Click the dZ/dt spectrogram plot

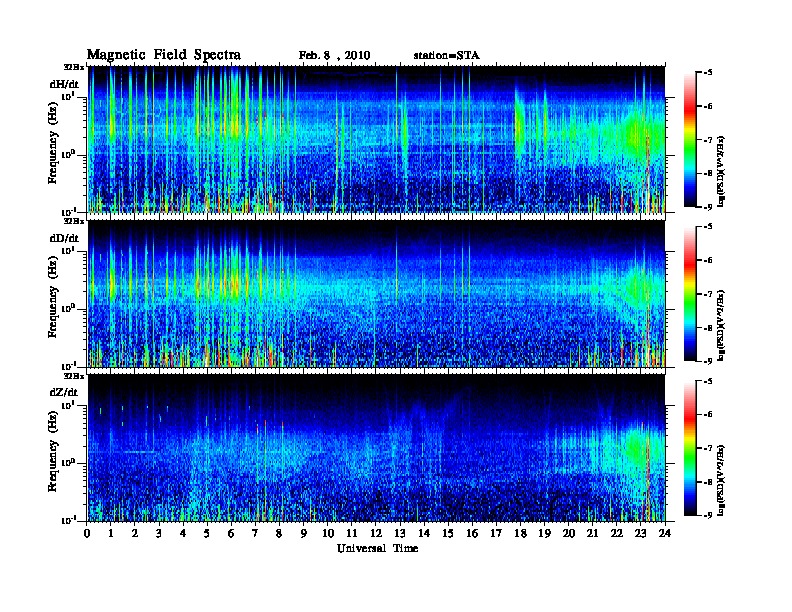coord(376,448)
